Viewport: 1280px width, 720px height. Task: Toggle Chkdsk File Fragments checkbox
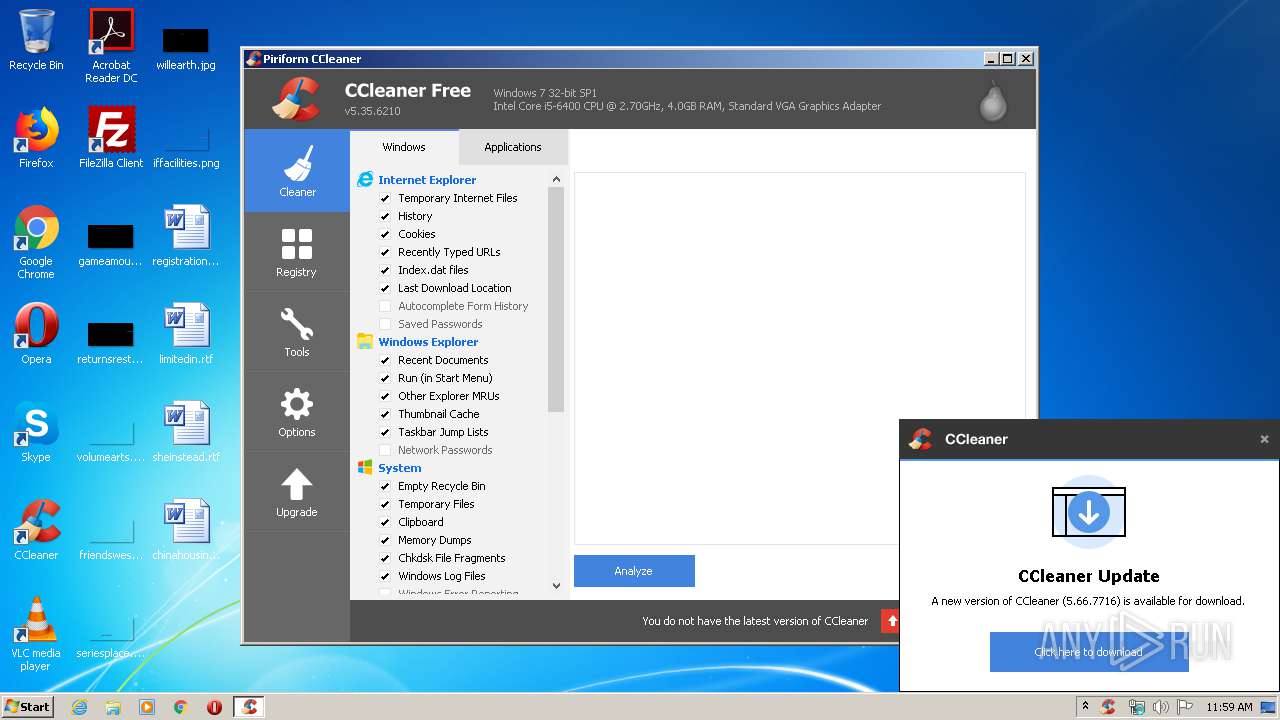[385, 558]
